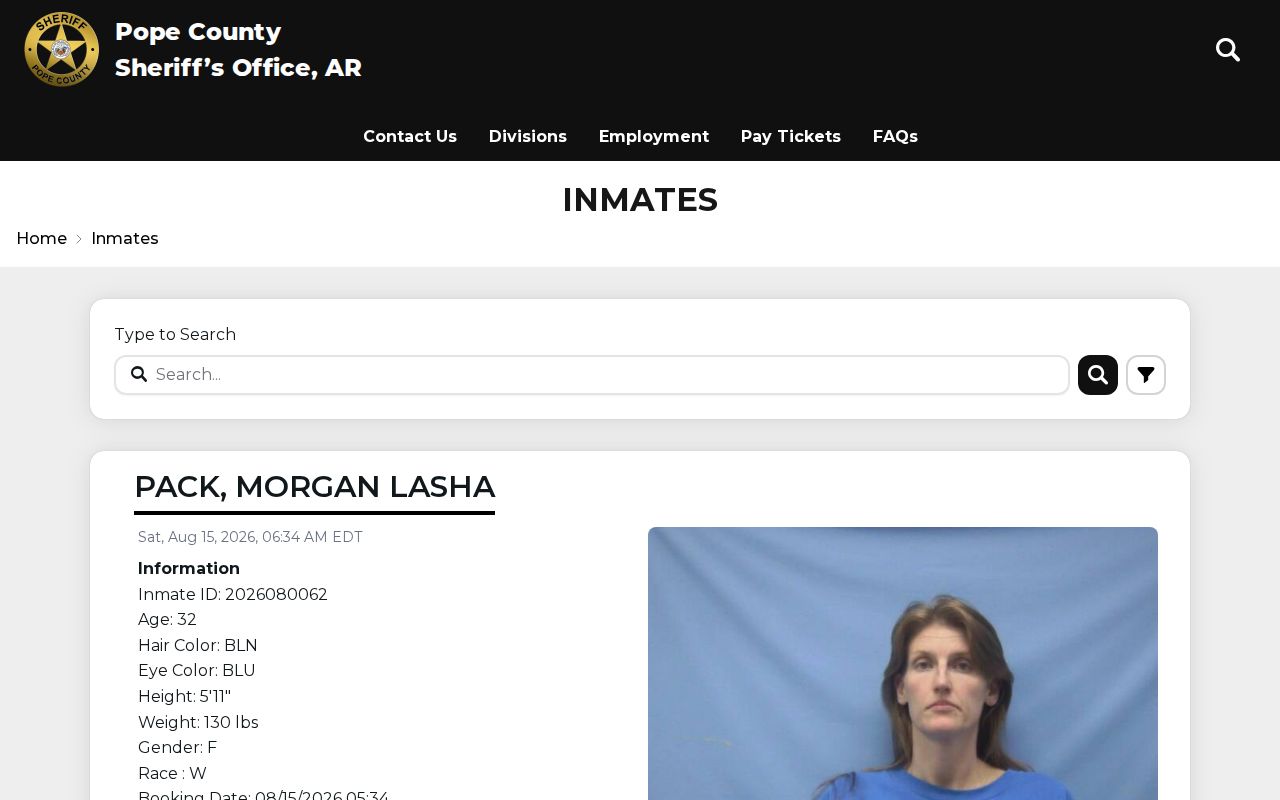Open the FAQs page
This screenshot has width=1280, height=800.
[895, 136]
